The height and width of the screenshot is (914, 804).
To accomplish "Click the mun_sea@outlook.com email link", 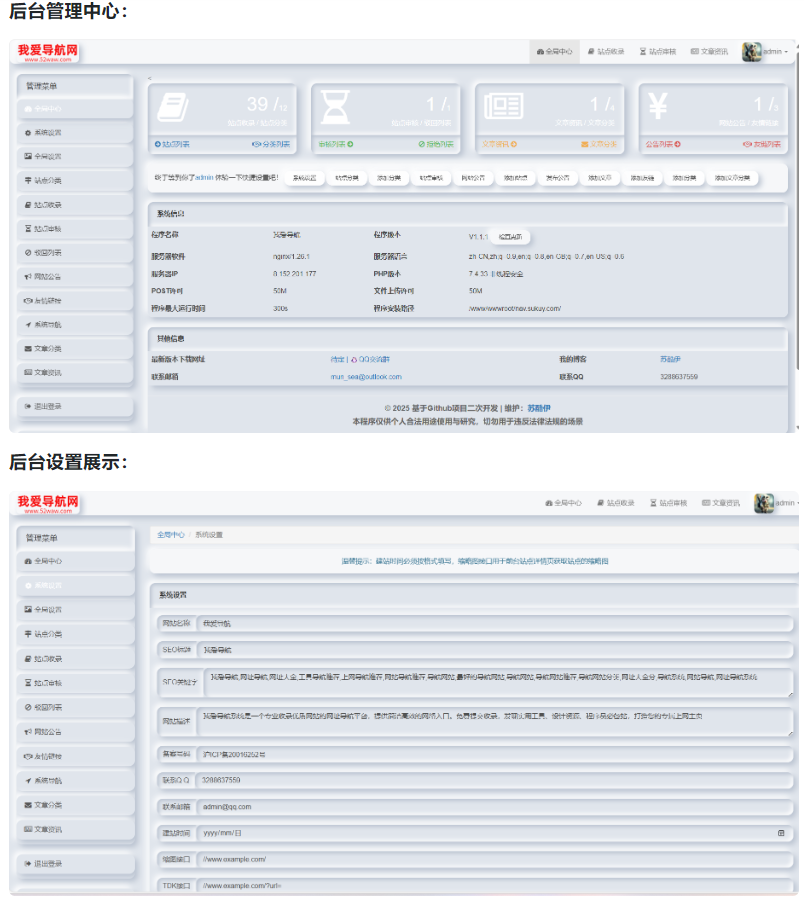I will [x=365, y=377].
